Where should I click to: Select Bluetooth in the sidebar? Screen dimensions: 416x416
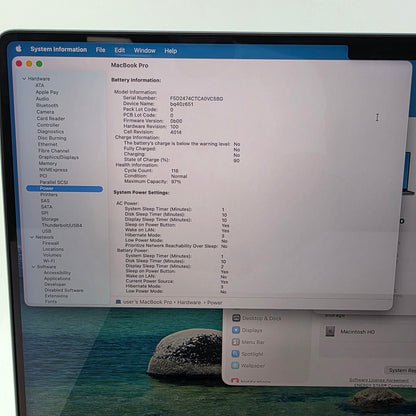tap(47, 105)
